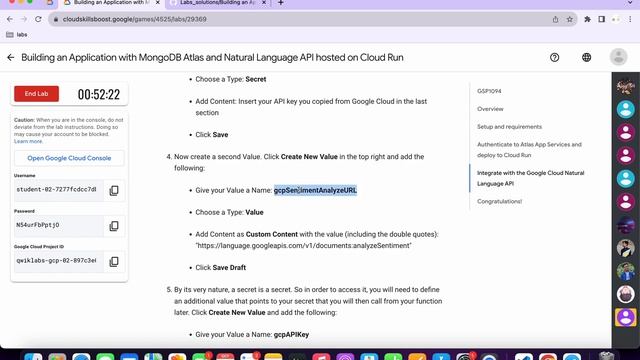Copy the Google Cloud Project ID

[114, 262]
